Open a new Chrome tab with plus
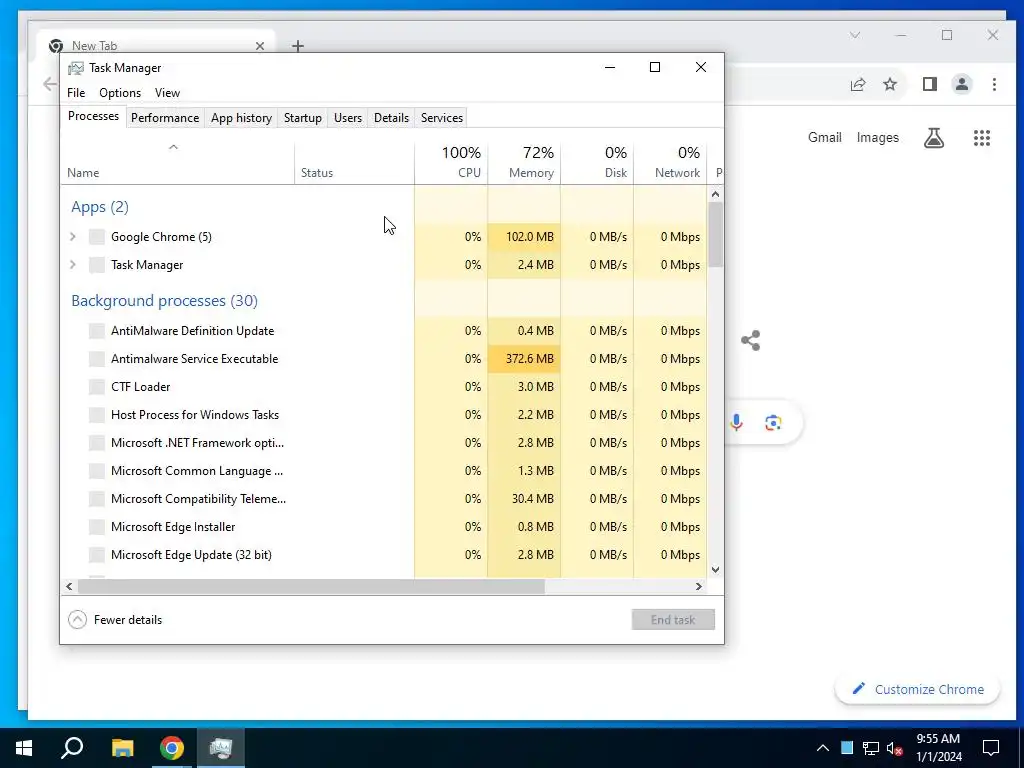 point(298,46)
